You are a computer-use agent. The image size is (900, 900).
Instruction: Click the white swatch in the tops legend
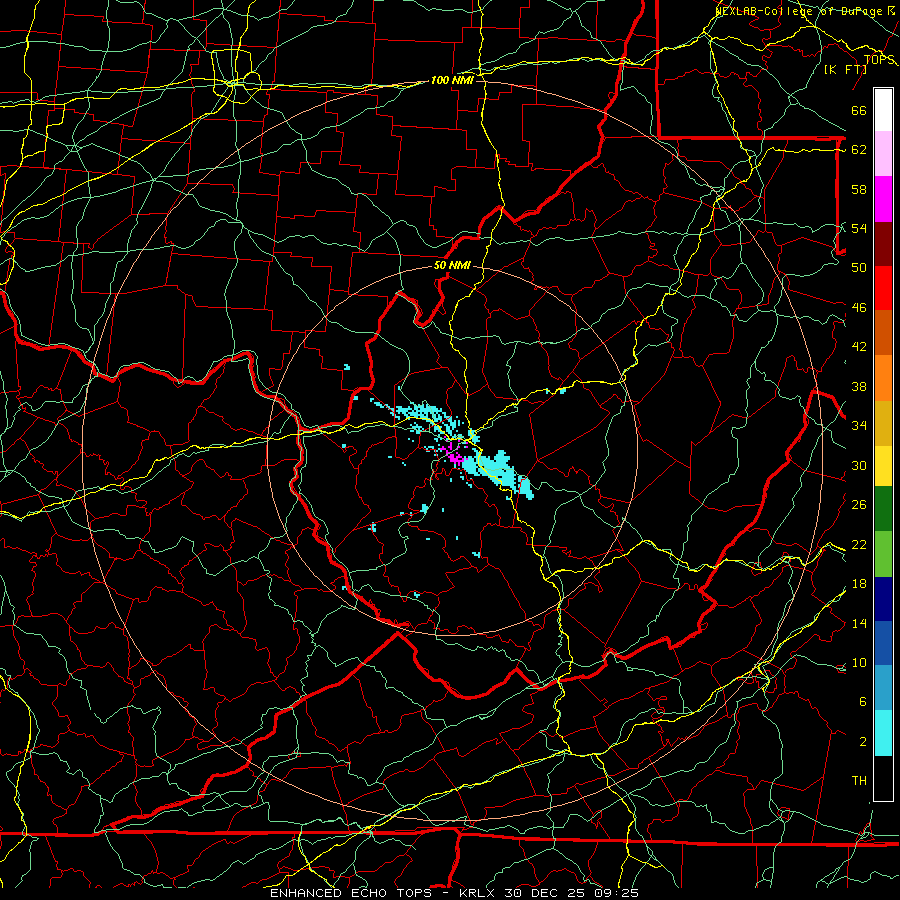click(x=883, y=110)
